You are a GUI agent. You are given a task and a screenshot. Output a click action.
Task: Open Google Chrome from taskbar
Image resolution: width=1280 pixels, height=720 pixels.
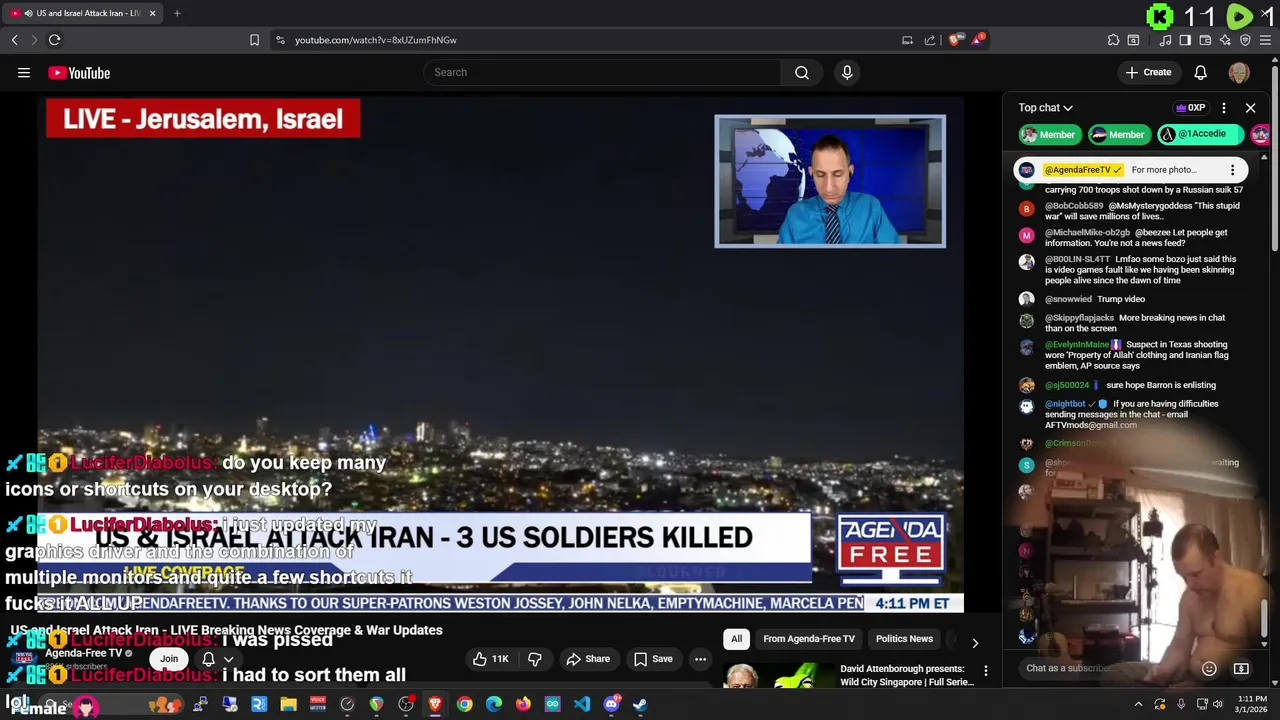[x=464, y=704]
